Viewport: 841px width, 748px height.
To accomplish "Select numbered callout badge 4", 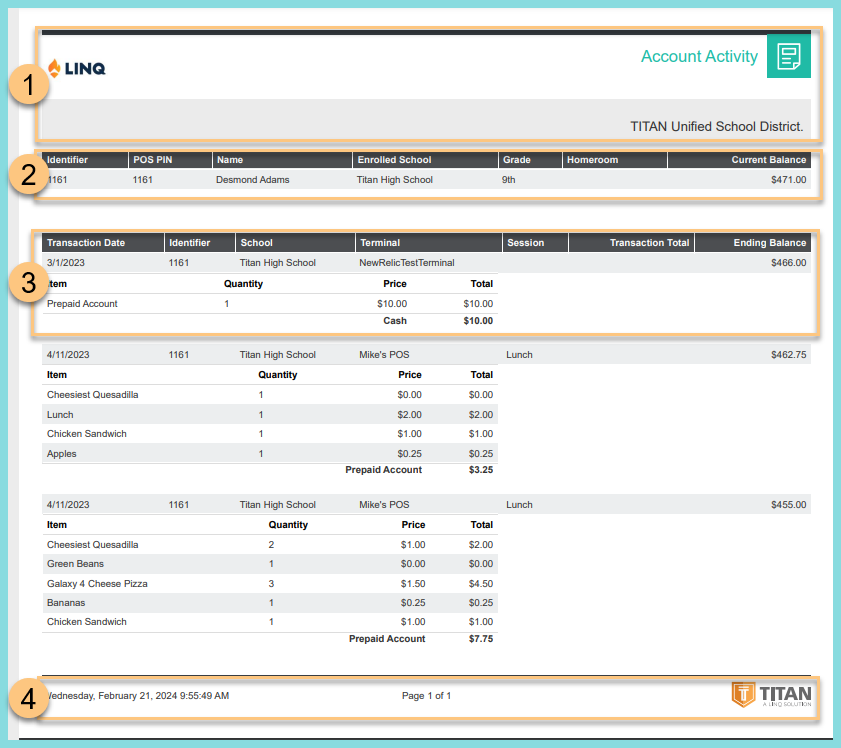I will pos(29,699).
